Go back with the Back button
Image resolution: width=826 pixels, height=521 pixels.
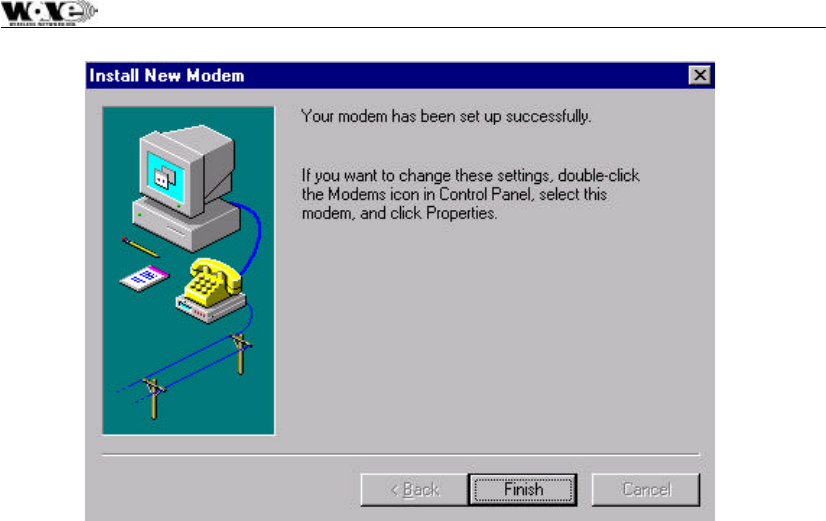[414, 489]
